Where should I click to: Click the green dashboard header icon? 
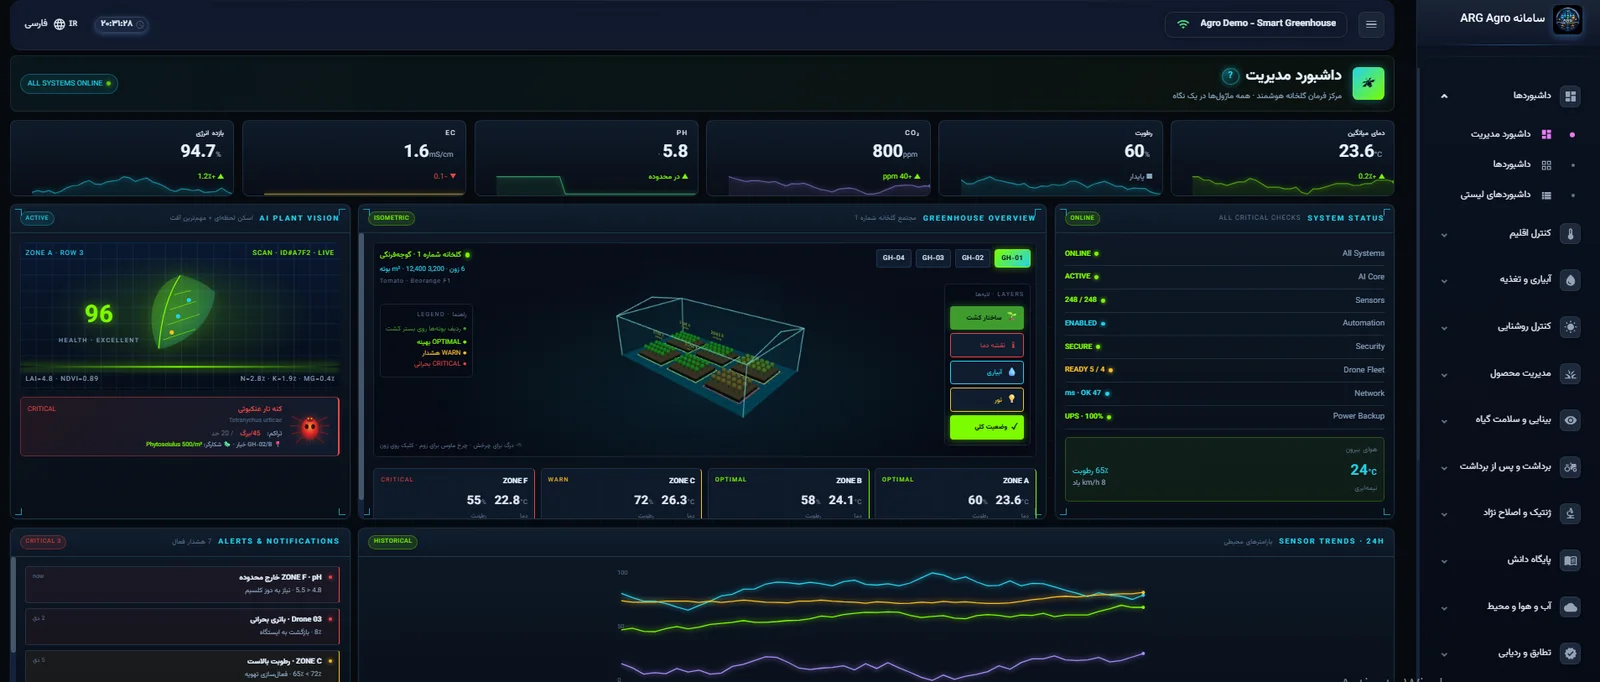click(1368, 83)
